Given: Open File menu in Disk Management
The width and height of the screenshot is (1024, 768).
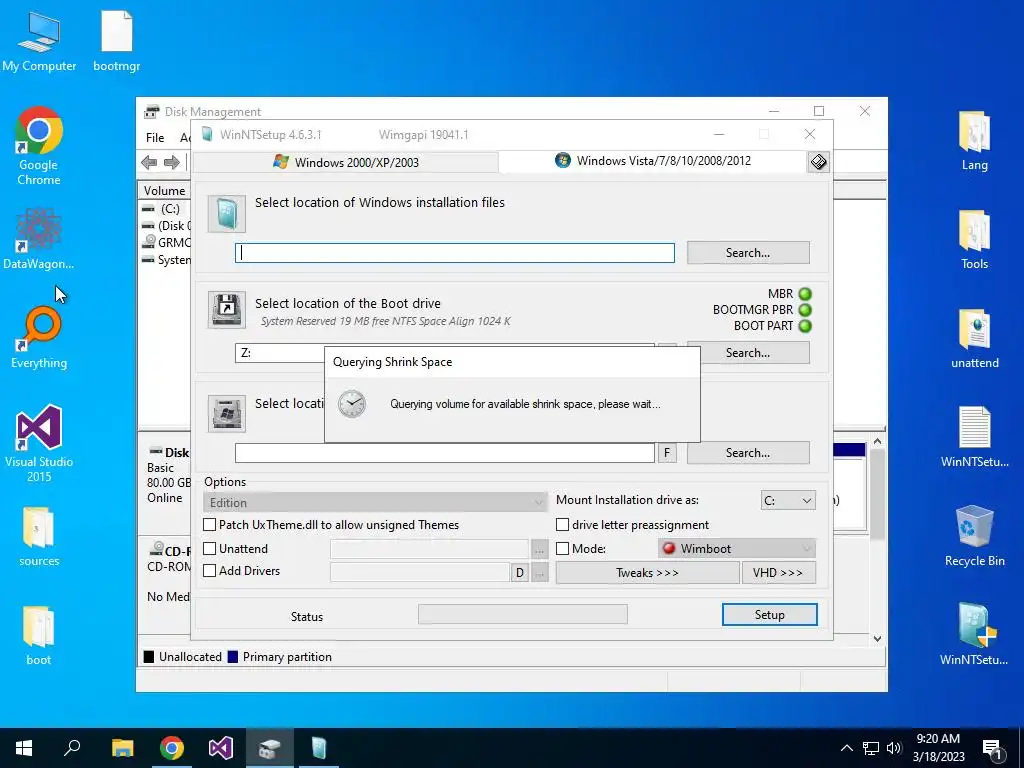Looking at the screenshot, I should (x=155, y=138).
